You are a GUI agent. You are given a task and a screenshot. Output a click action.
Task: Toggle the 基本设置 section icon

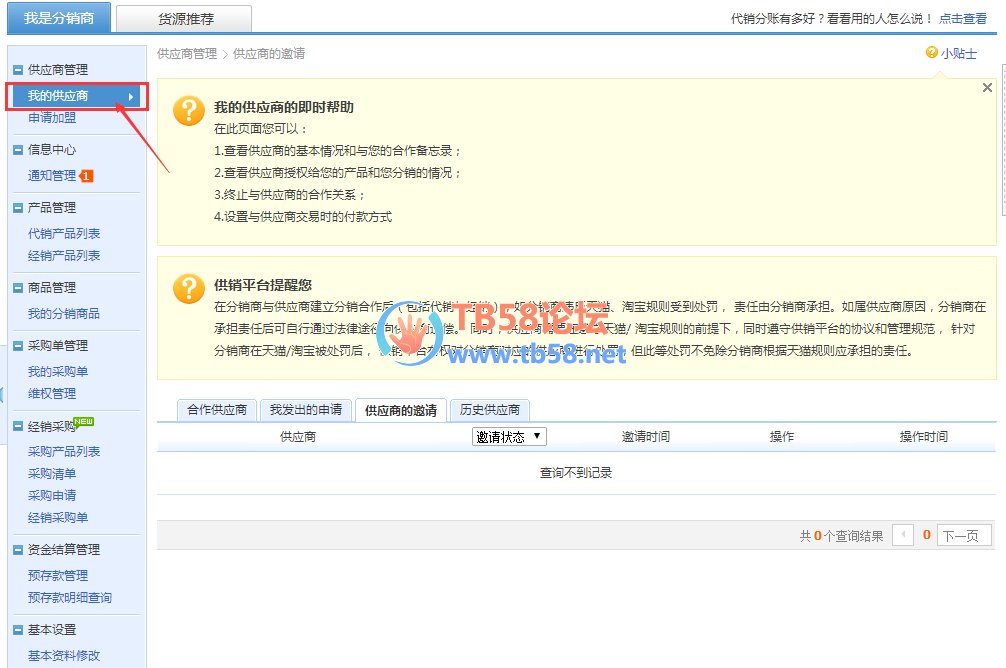pyautogui.click(x=17, y=630)
